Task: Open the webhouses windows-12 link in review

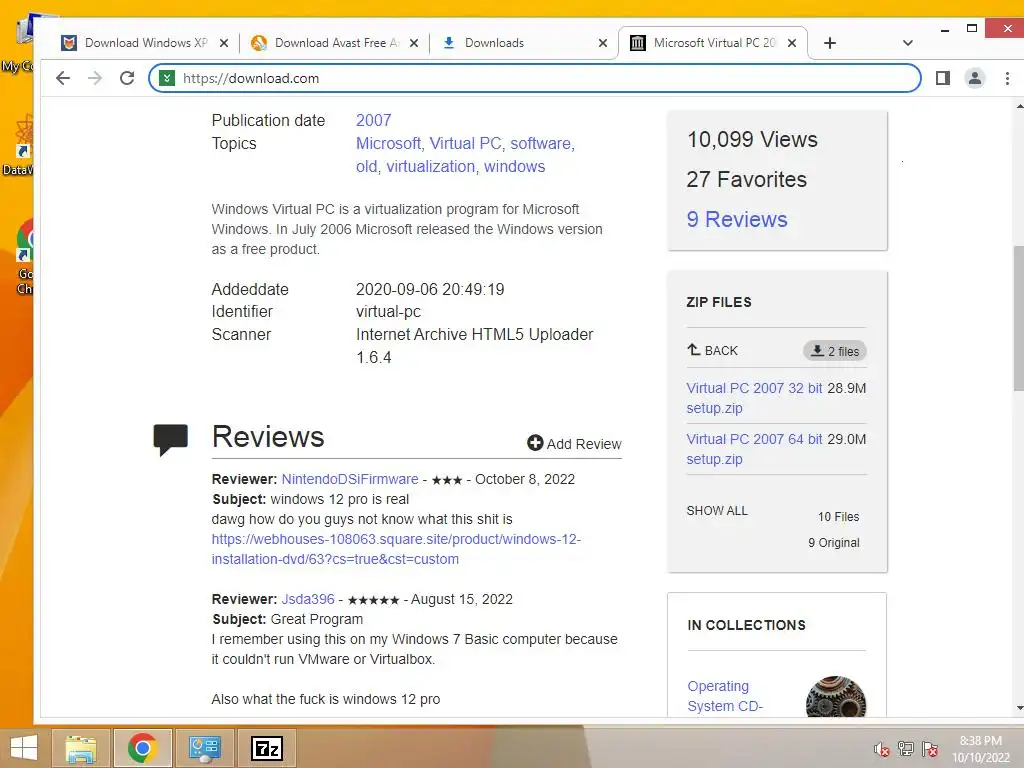Action: click(x=396, y=549)
